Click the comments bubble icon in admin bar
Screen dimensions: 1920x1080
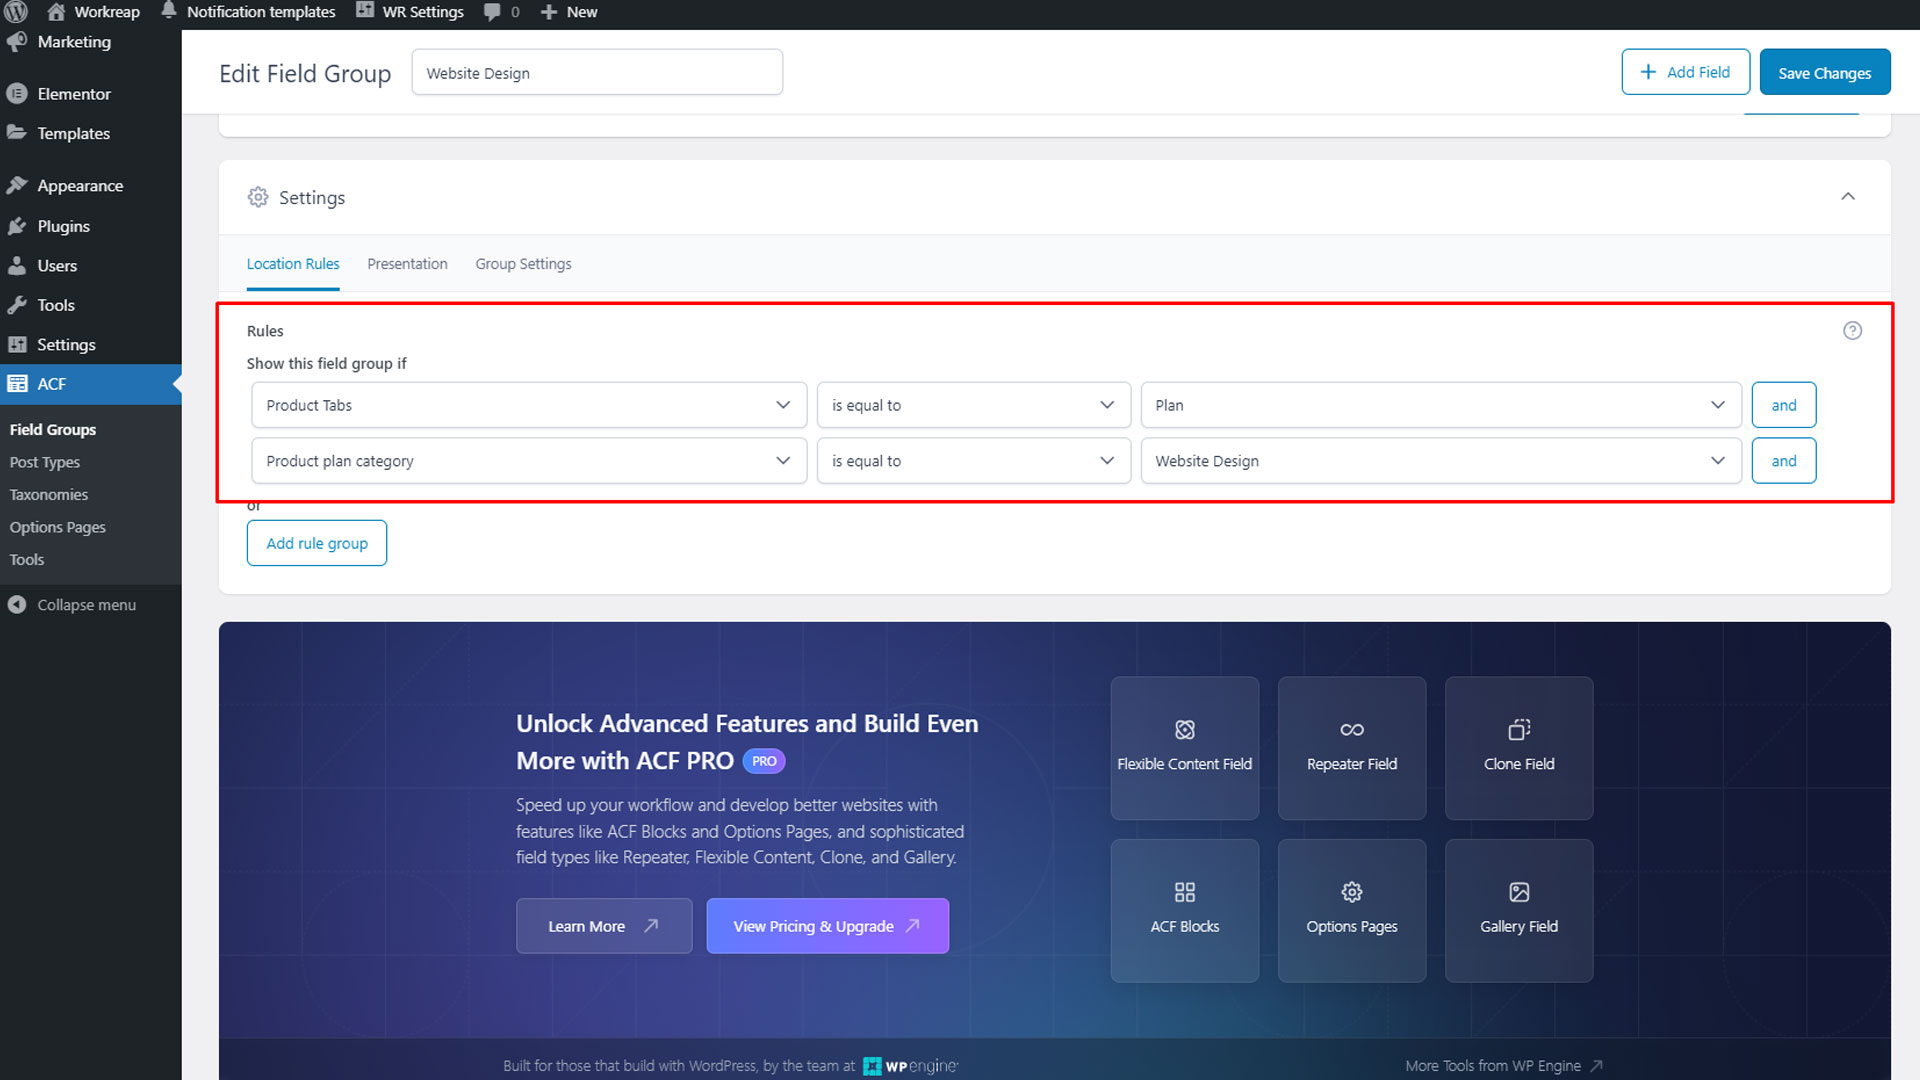tap(492, 12)
